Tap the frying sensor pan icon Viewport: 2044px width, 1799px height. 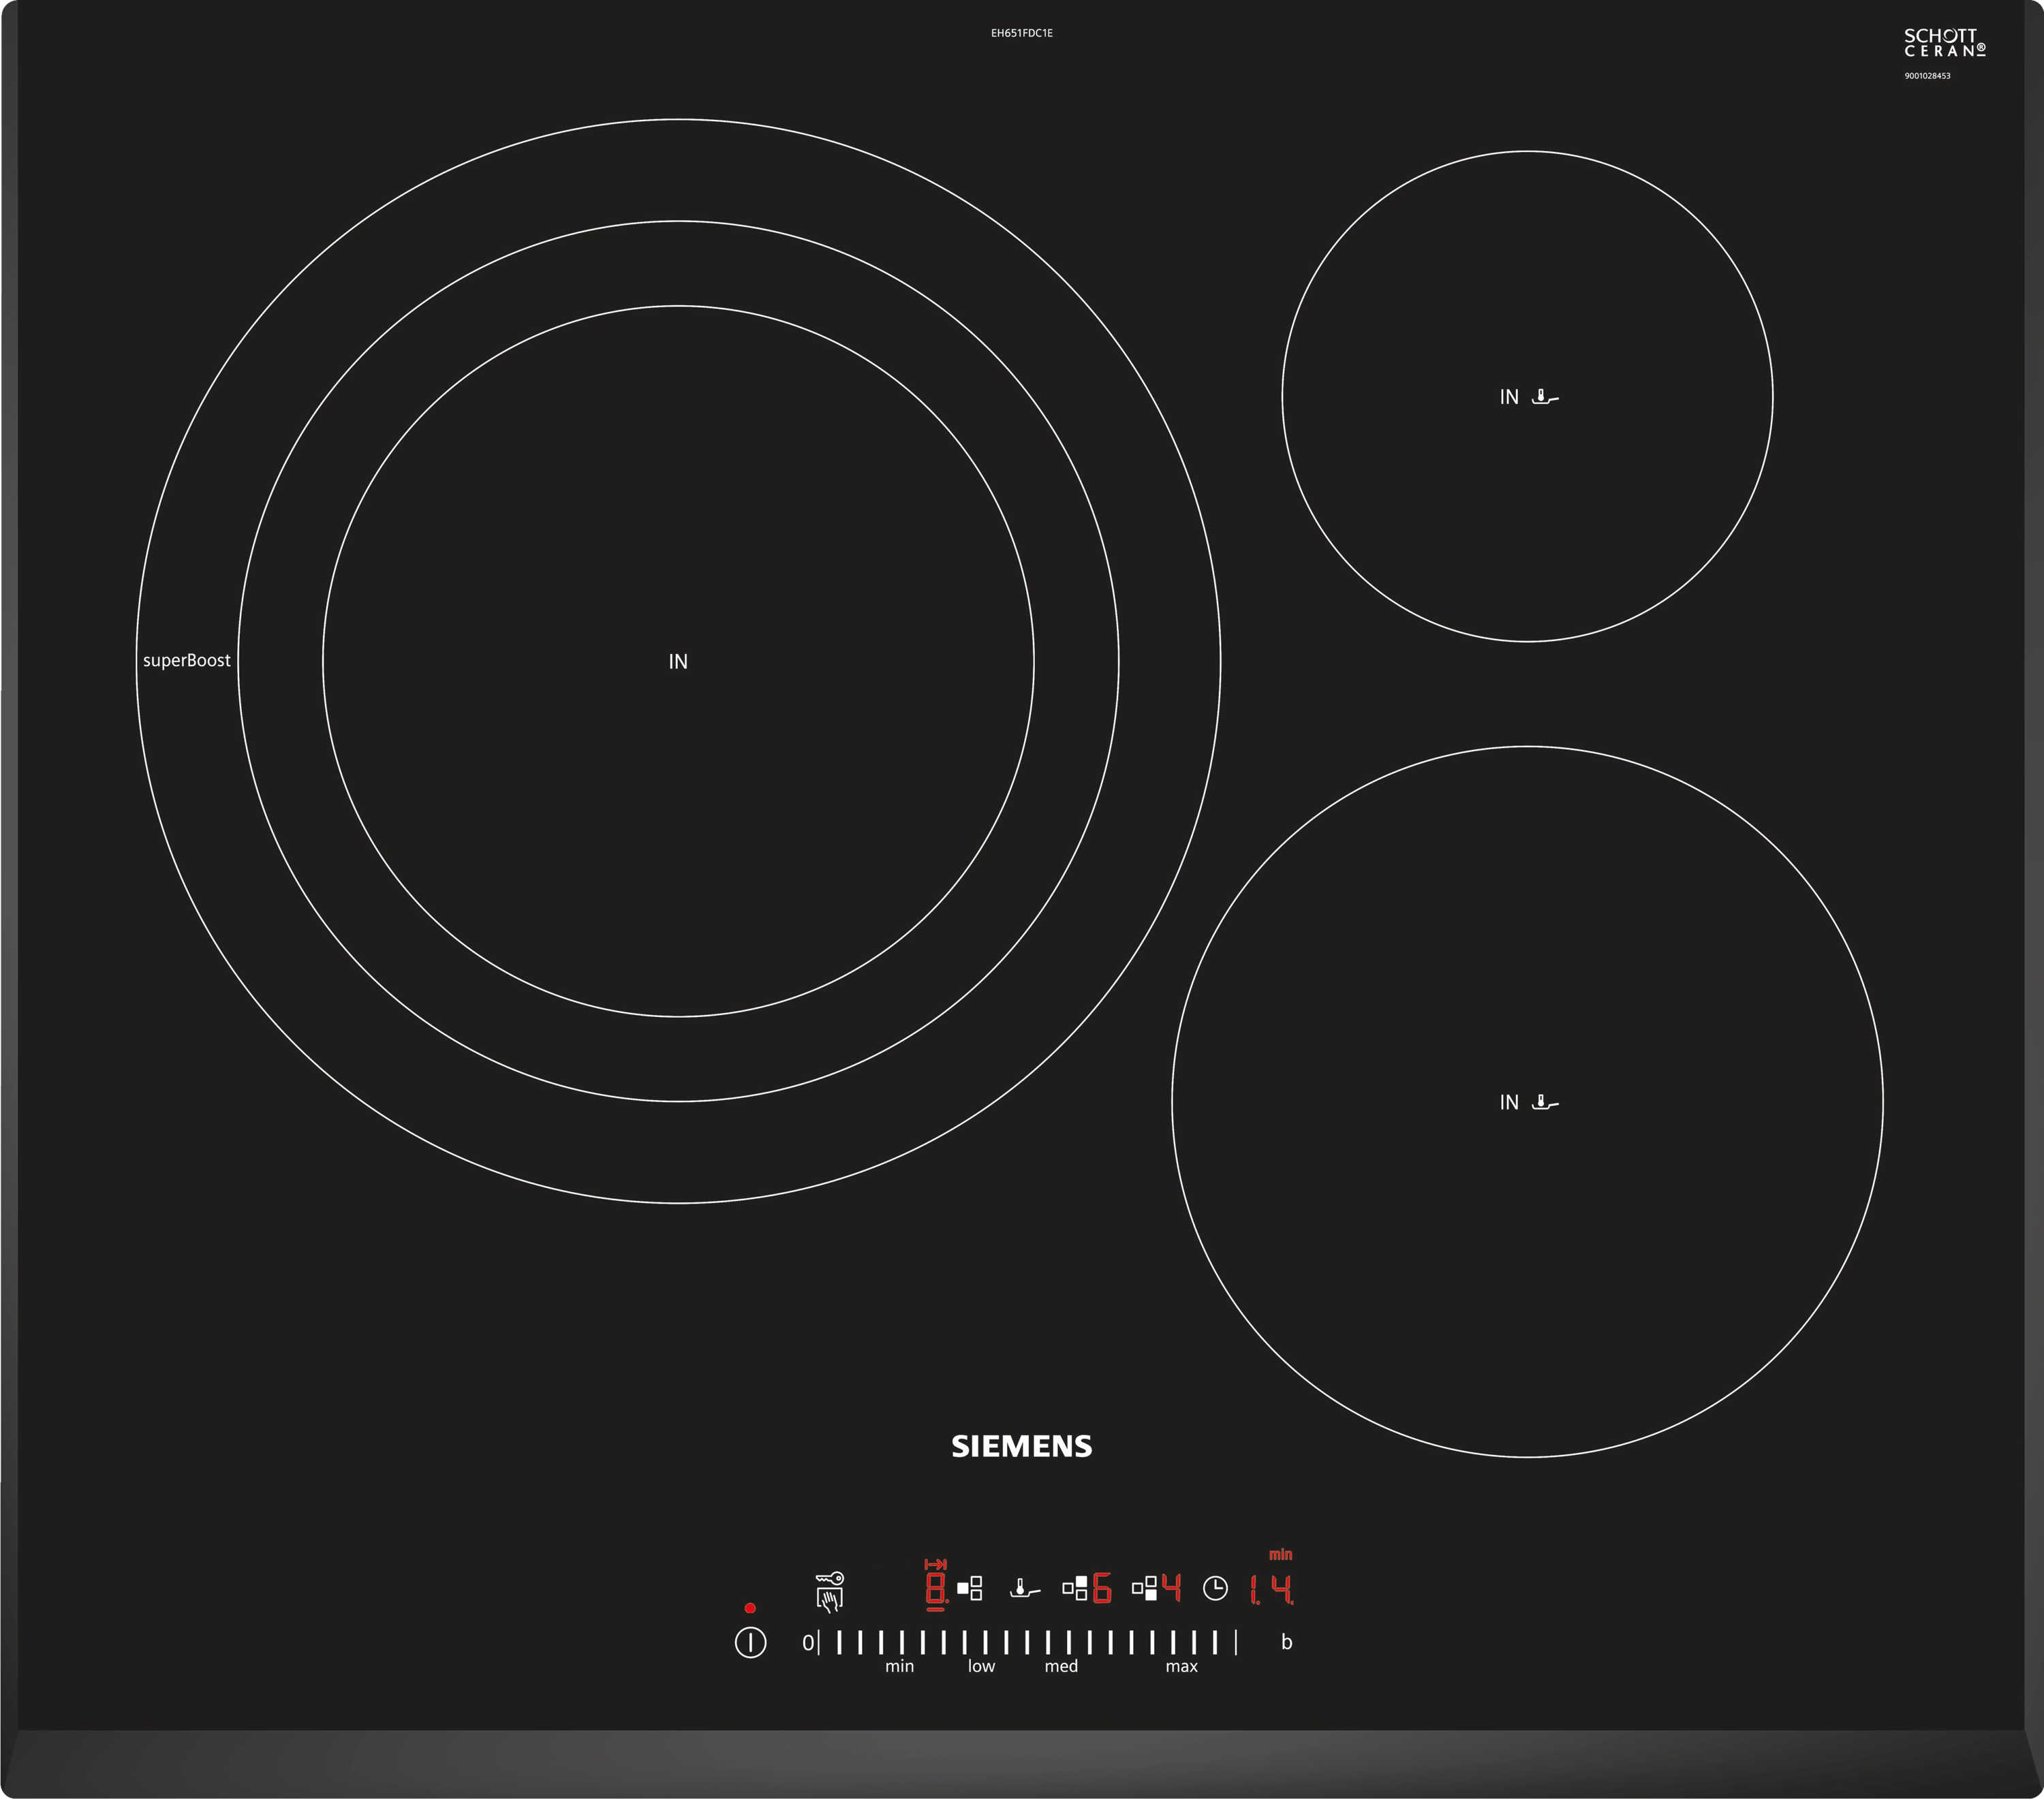[1025, 1588]
